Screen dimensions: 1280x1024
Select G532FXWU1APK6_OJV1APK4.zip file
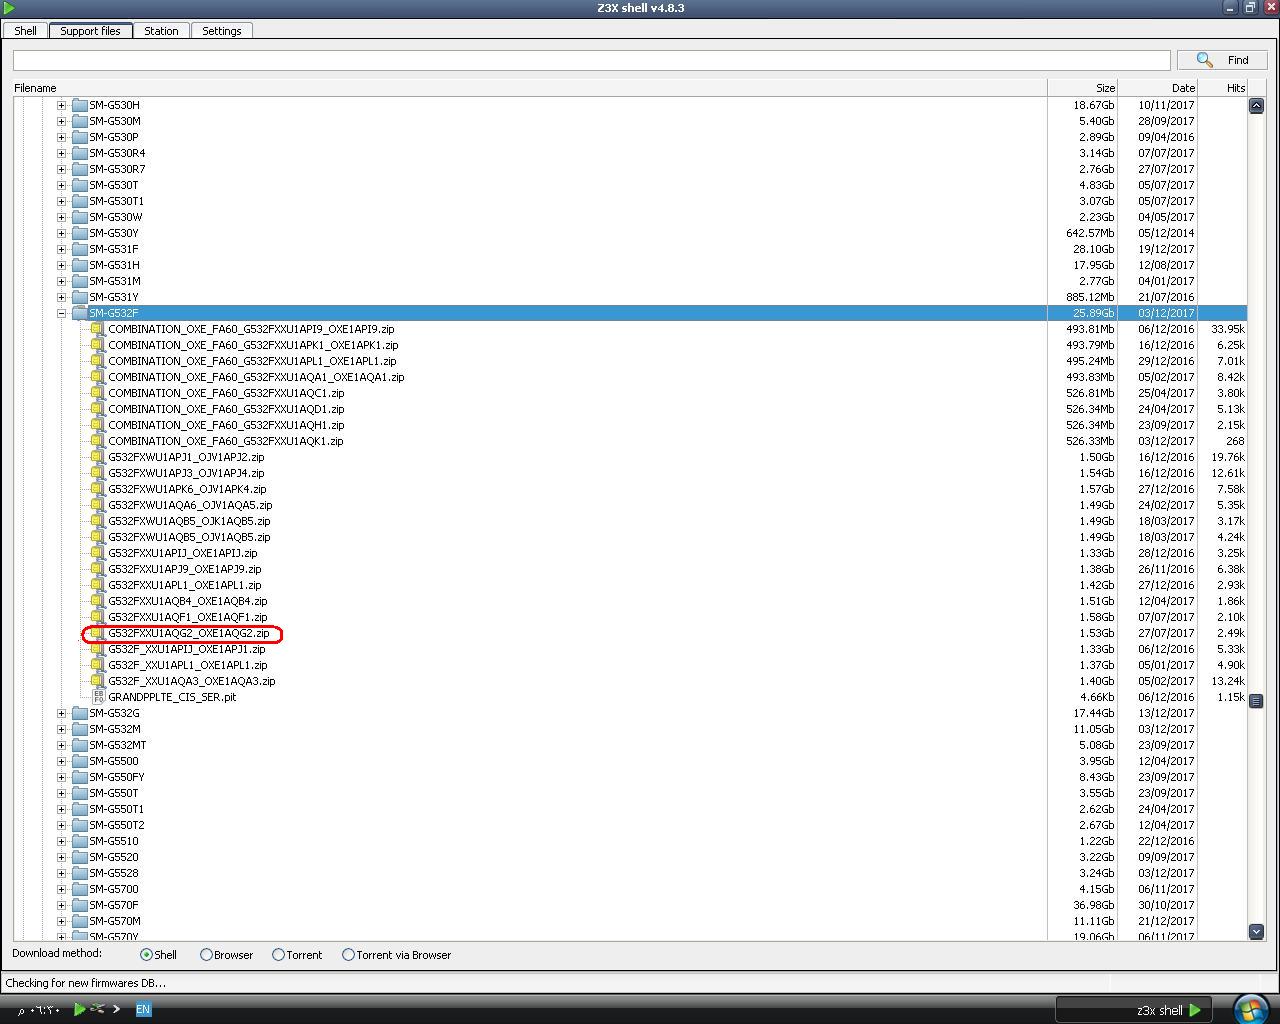point(187,489)
